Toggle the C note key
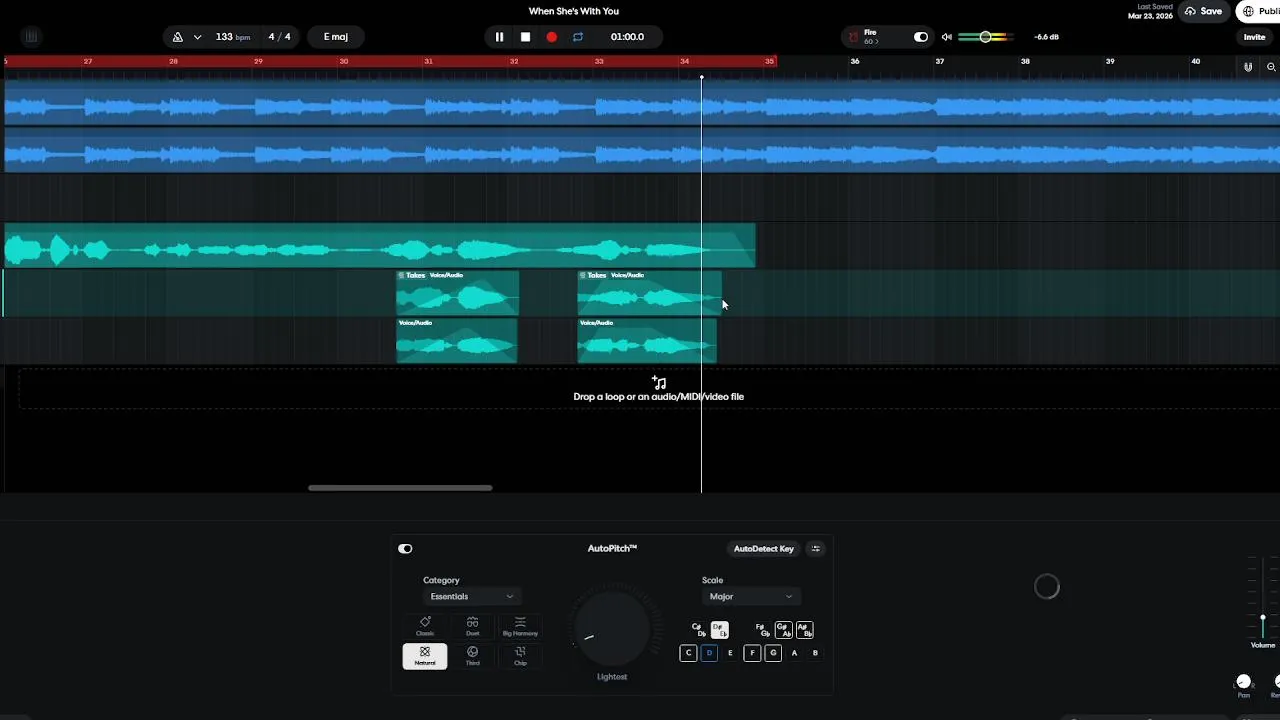 [x=688, y=653]
